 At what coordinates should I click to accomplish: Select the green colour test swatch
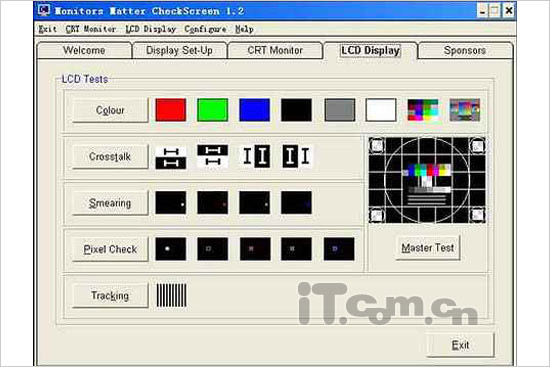(x=213, y=110)
